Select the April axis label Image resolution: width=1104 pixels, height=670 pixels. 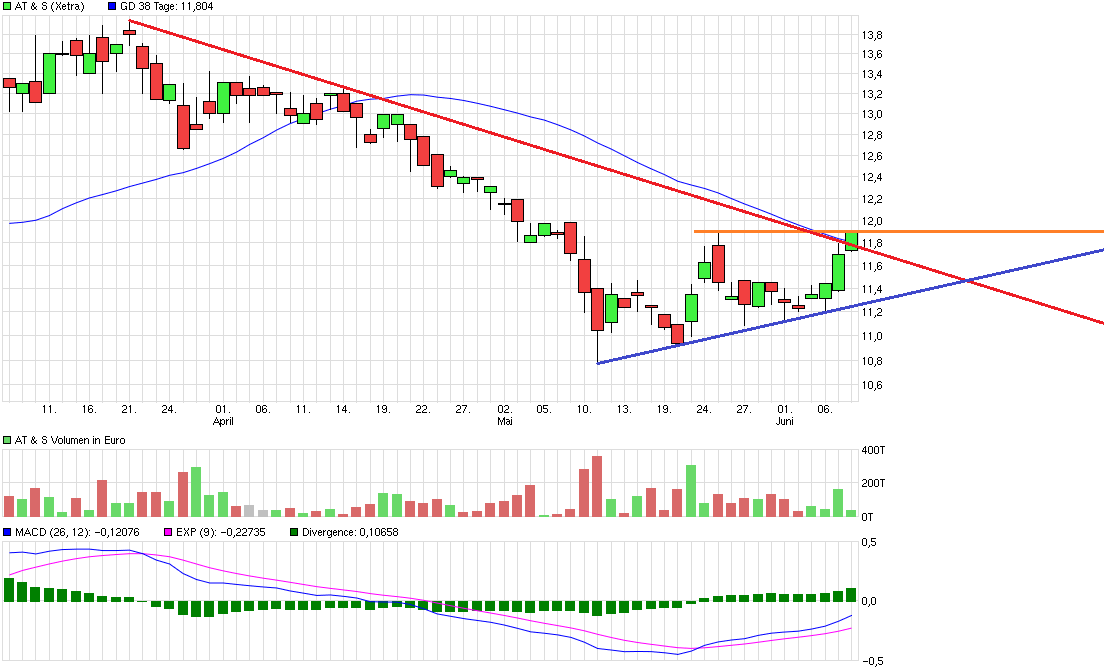click(222, 422)
